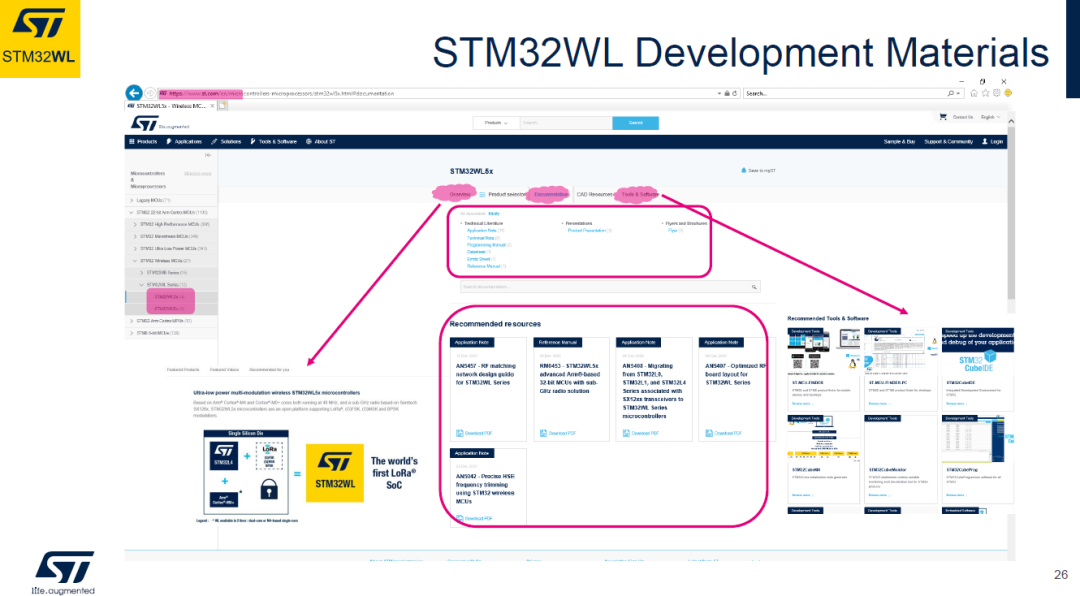Open the STM32CubeMX tool card
Screen dimensions: 1080x596
[823, 459]
